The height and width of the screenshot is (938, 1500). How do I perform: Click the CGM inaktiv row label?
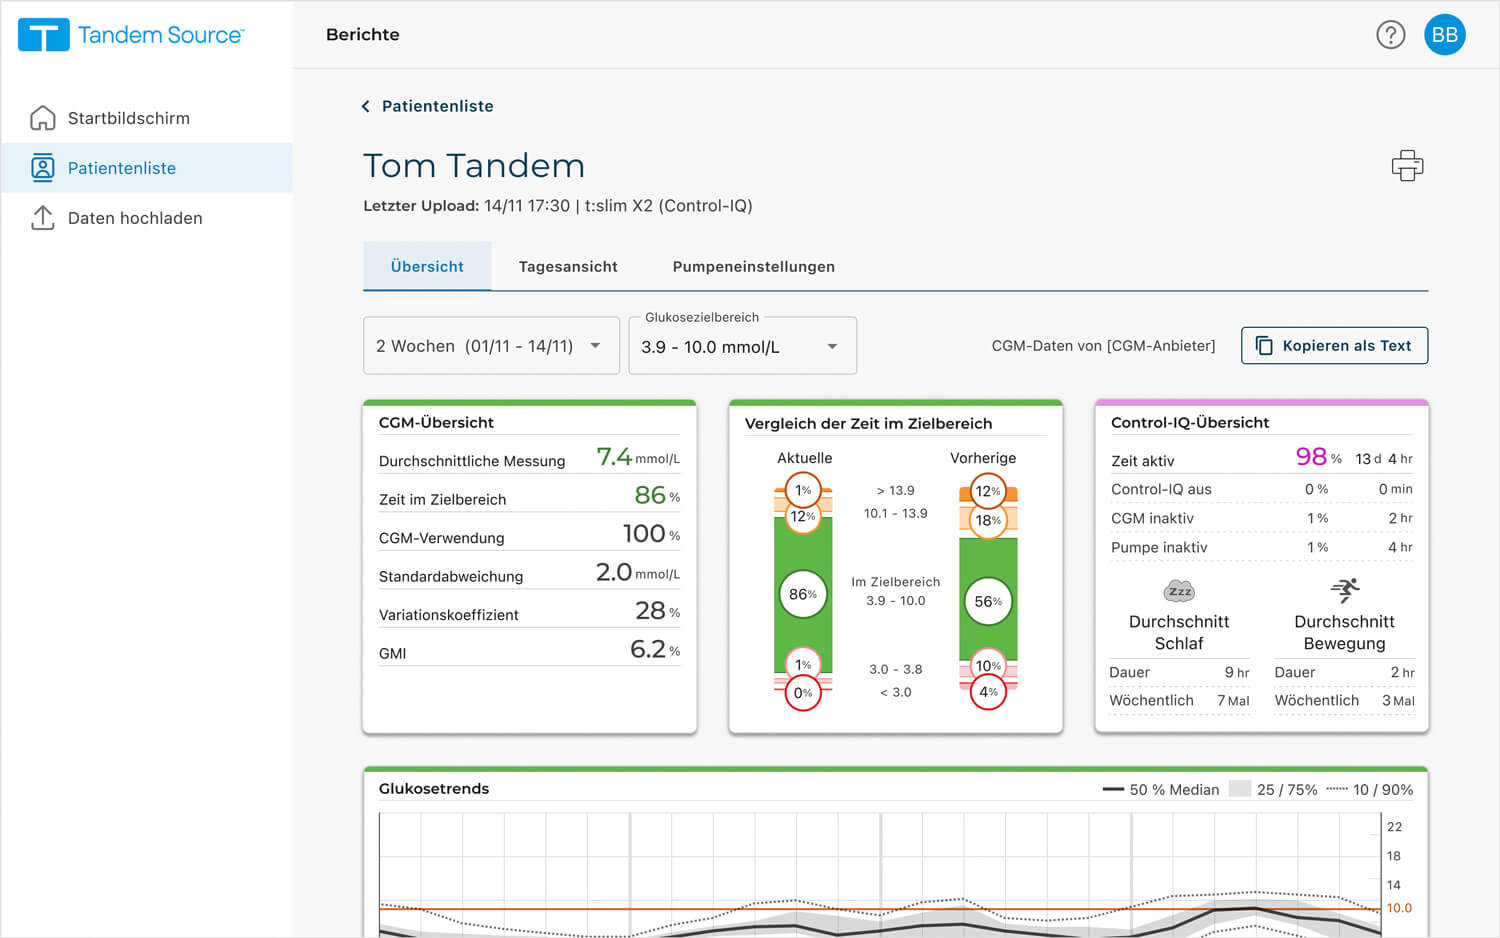click(1152, 518)
